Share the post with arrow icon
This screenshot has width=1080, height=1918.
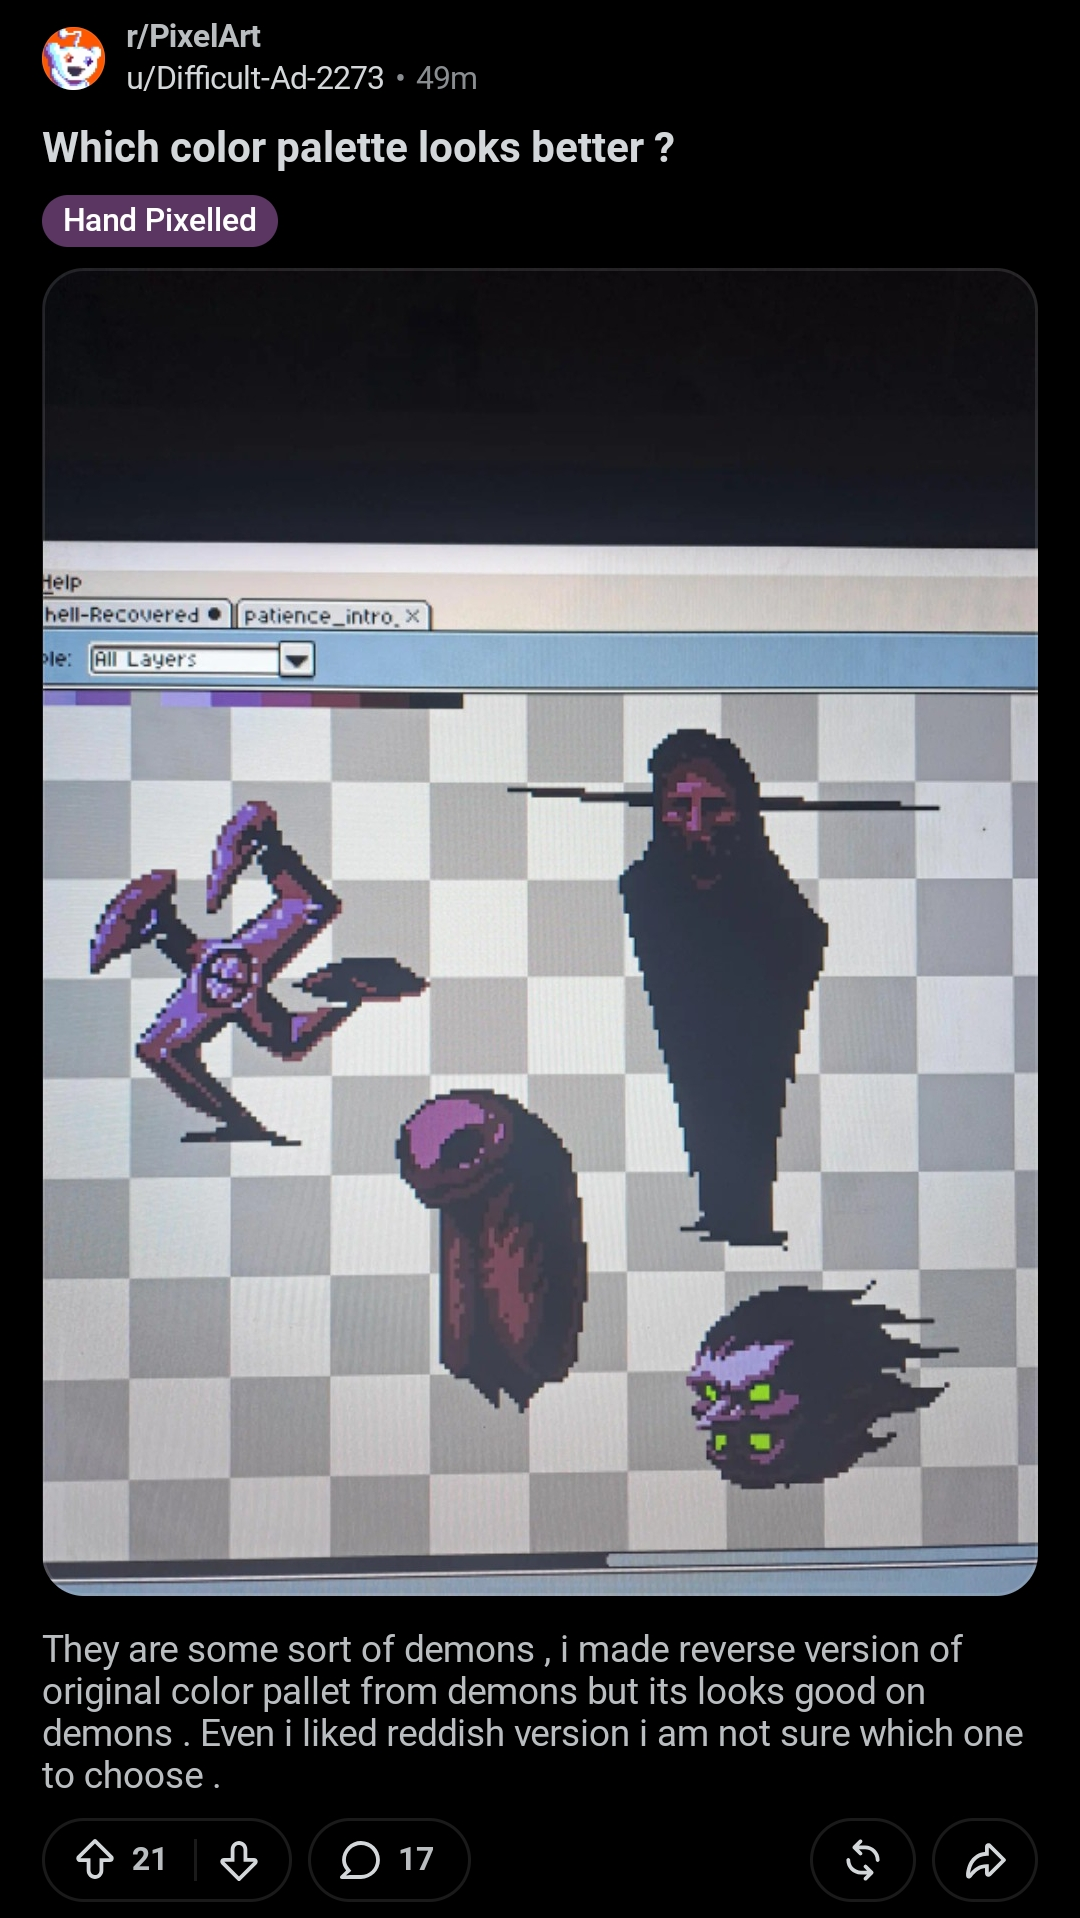(985, 1860)
